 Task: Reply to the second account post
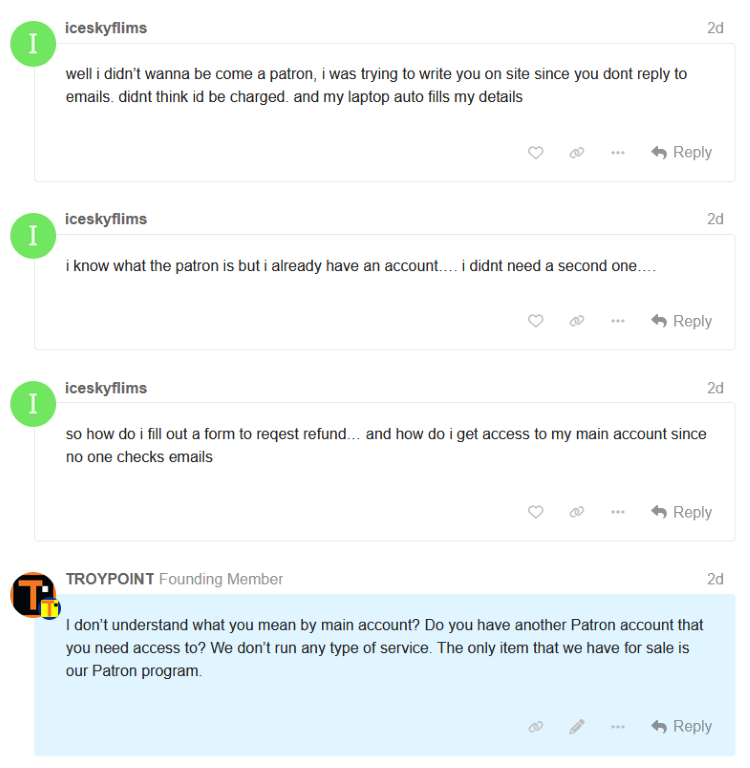[x=681, y=321]
